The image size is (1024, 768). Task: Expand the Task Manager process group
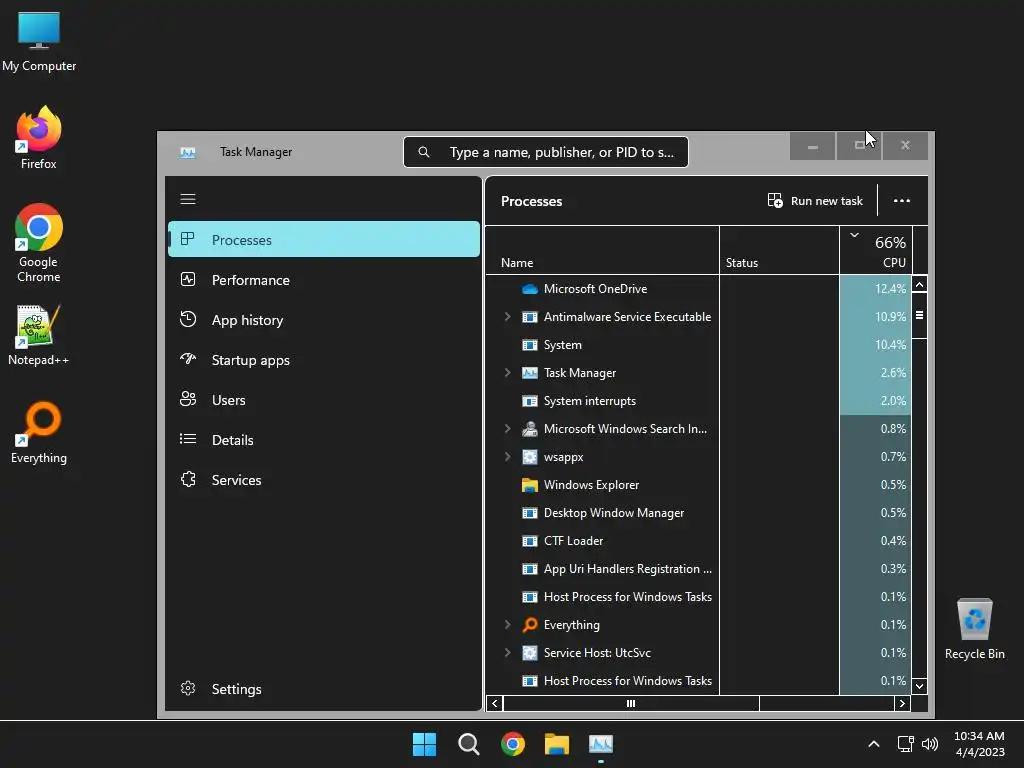coord(507,373)
